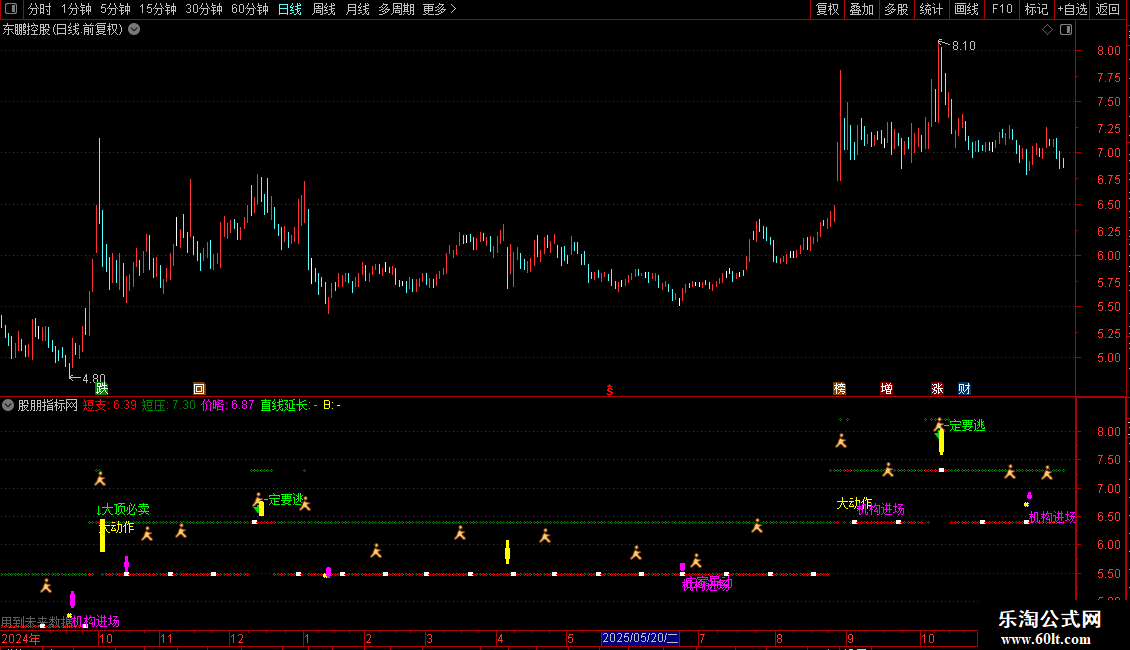Switch to 日线 daily chart
The width and height of the screenshot is (1130, 650).
click(290, 9)
